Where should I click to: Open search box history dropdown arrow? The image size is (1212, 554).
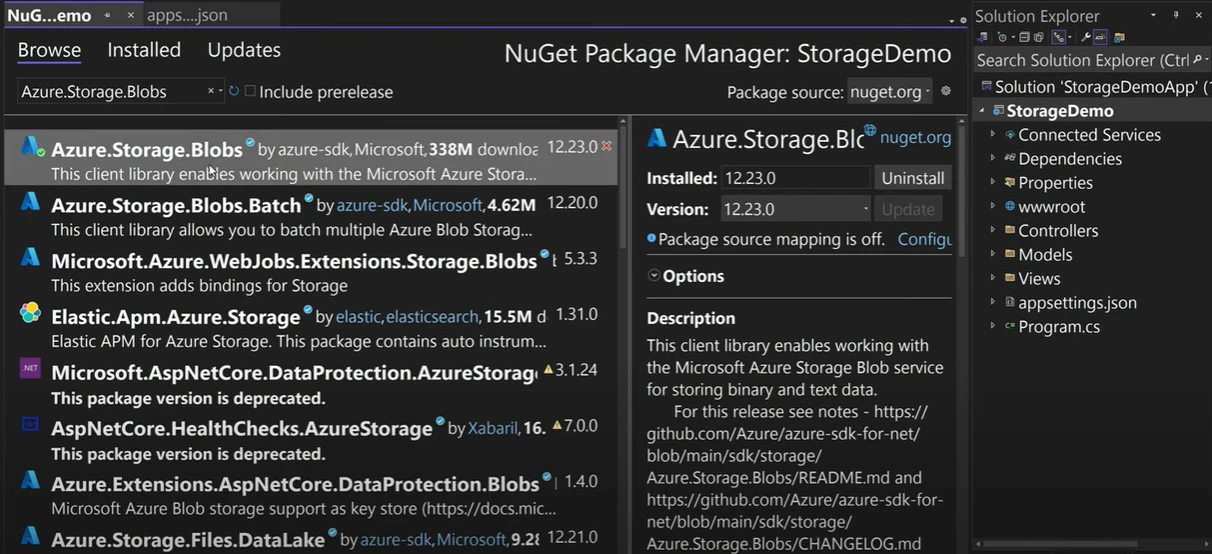tap(220, 91)
